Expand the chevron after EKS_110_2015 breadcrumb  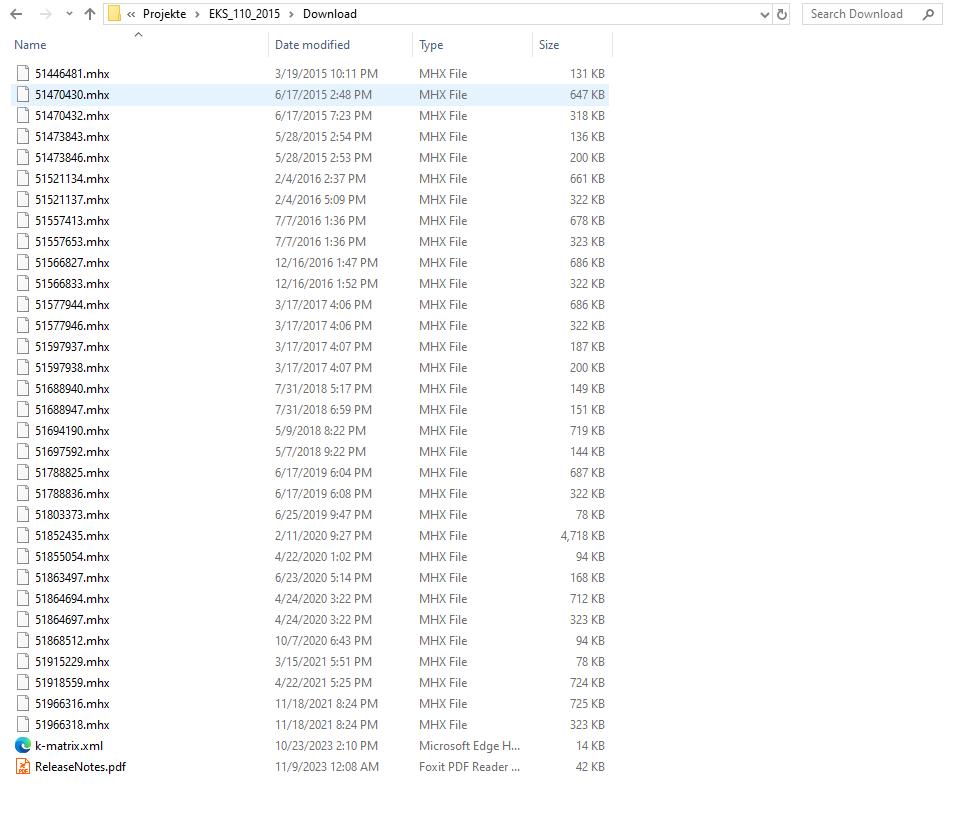291,14
